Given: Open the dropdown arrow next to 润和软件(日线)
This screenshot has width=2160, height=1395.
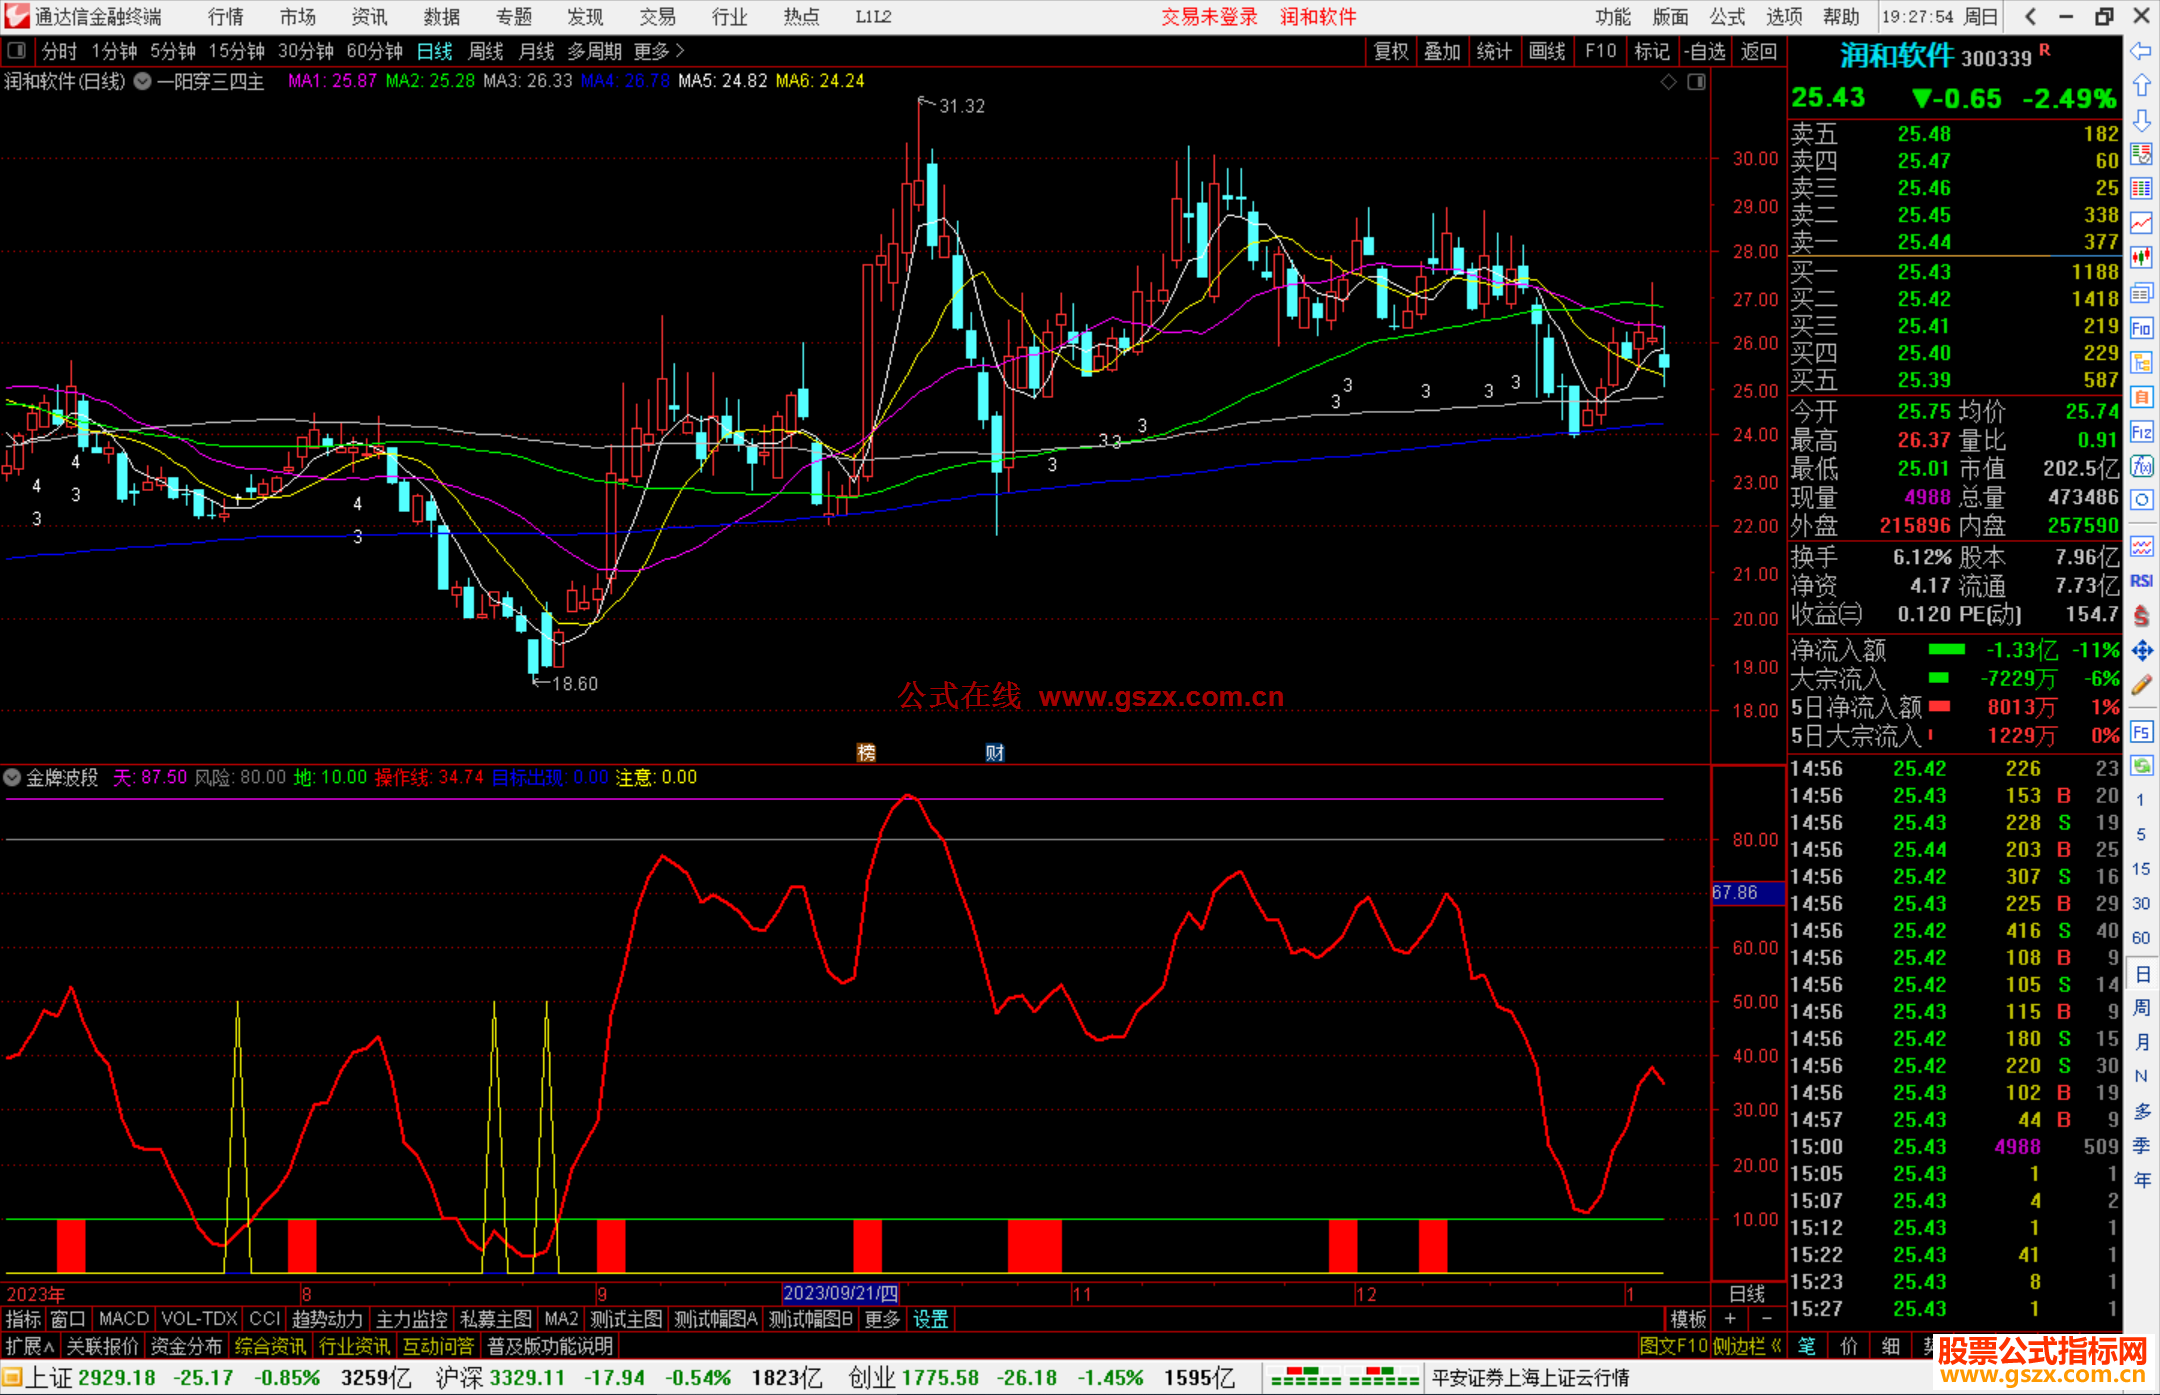Looking at the screenshot, I should 143,82.
